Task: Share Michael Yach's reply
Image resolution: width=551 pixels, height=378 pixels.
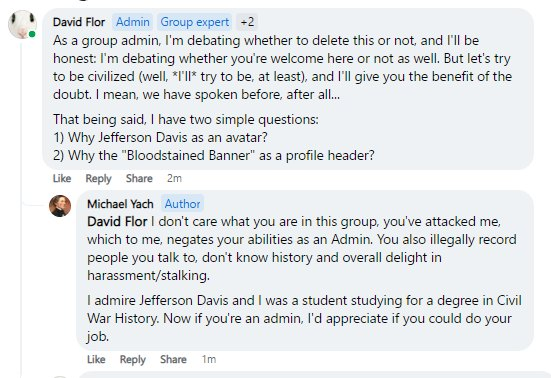Action: 173,359
